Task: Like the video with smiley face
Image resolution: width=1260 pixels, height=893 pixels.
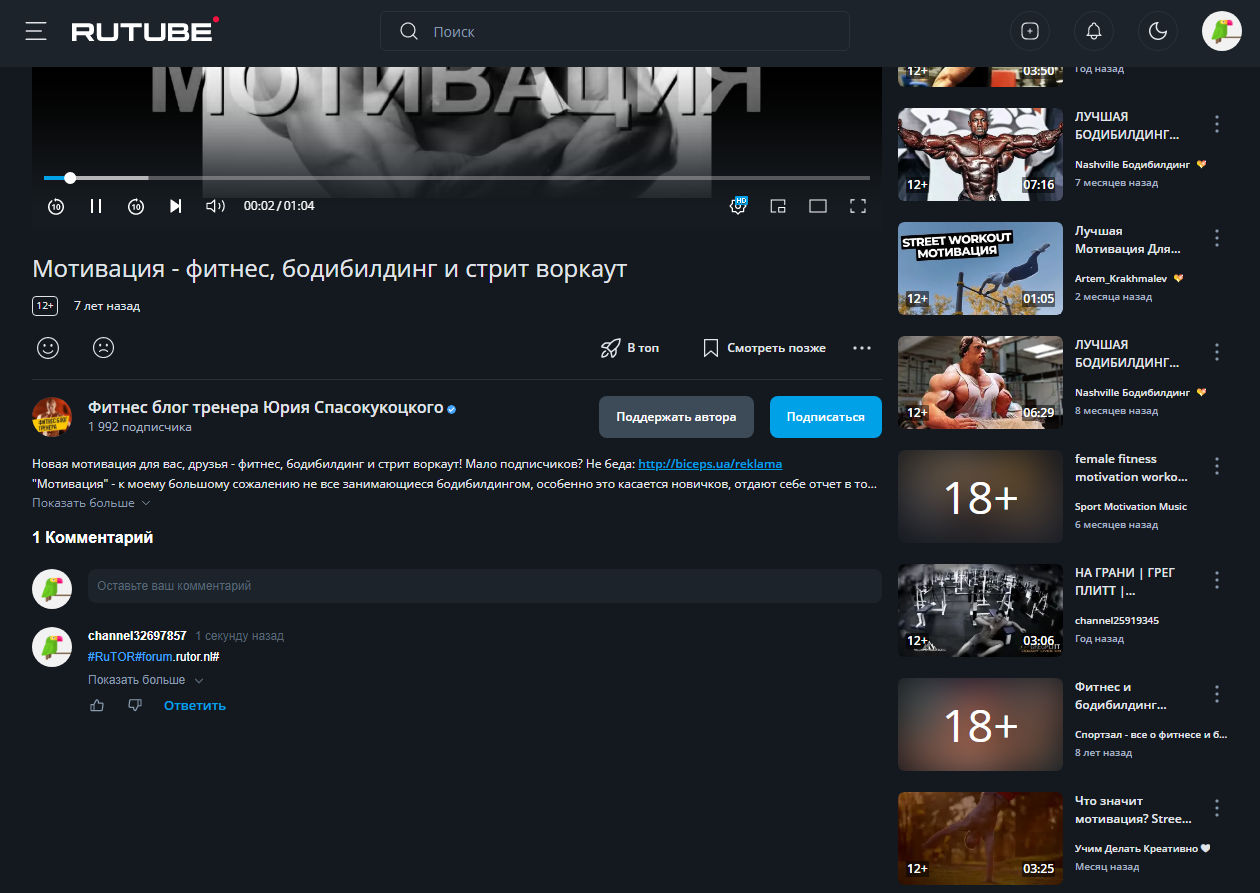Action: click(48, 348)
